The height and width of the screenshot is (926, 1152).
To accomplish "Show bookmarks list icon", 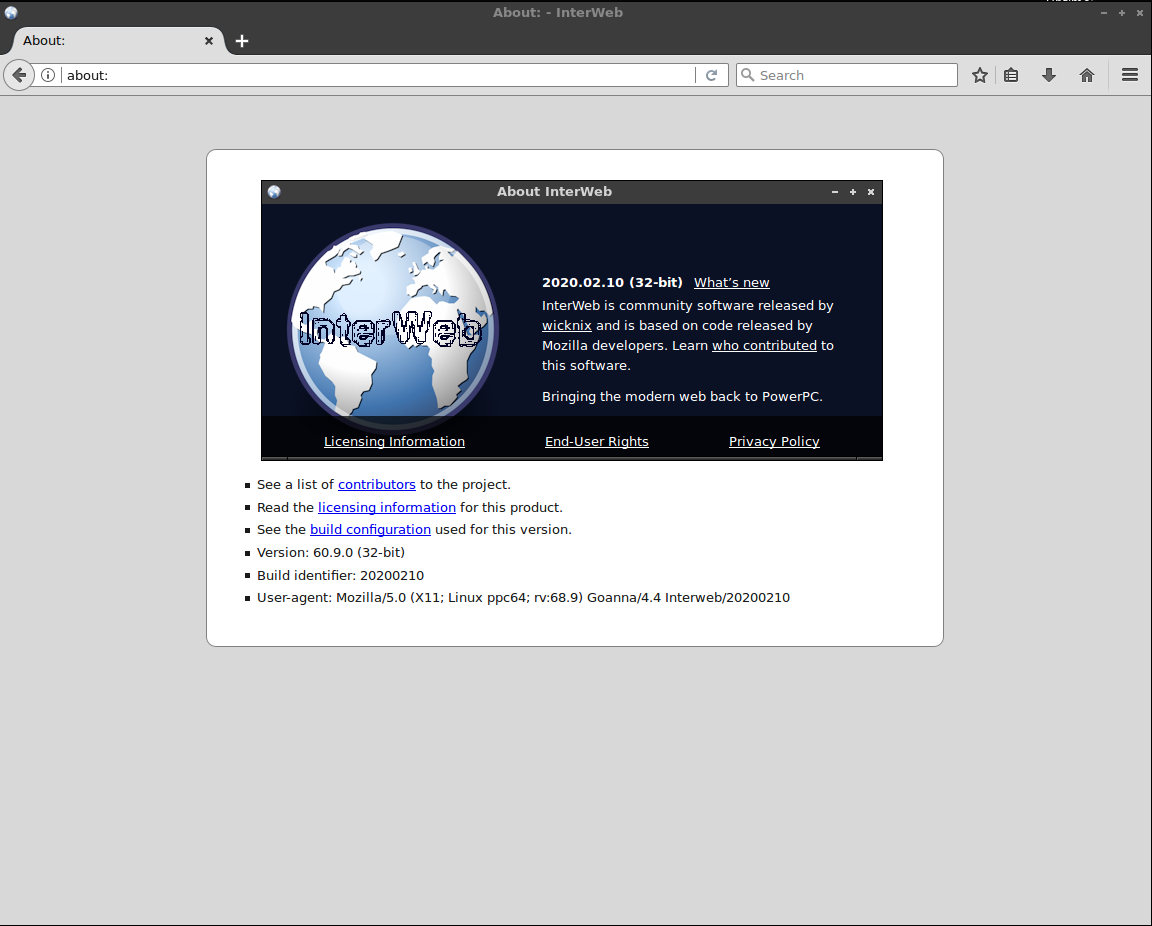I will click(x=1011, y=75).
